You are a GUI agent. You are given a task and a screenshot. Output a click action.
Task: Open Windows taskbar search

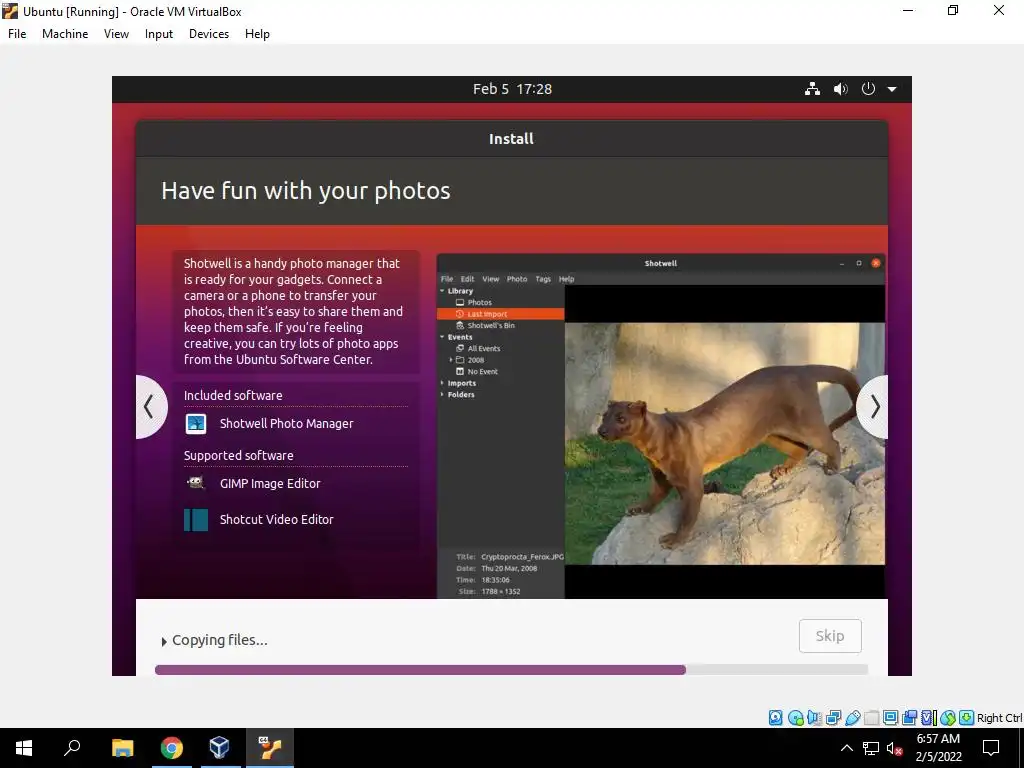(x=72, y=748)
